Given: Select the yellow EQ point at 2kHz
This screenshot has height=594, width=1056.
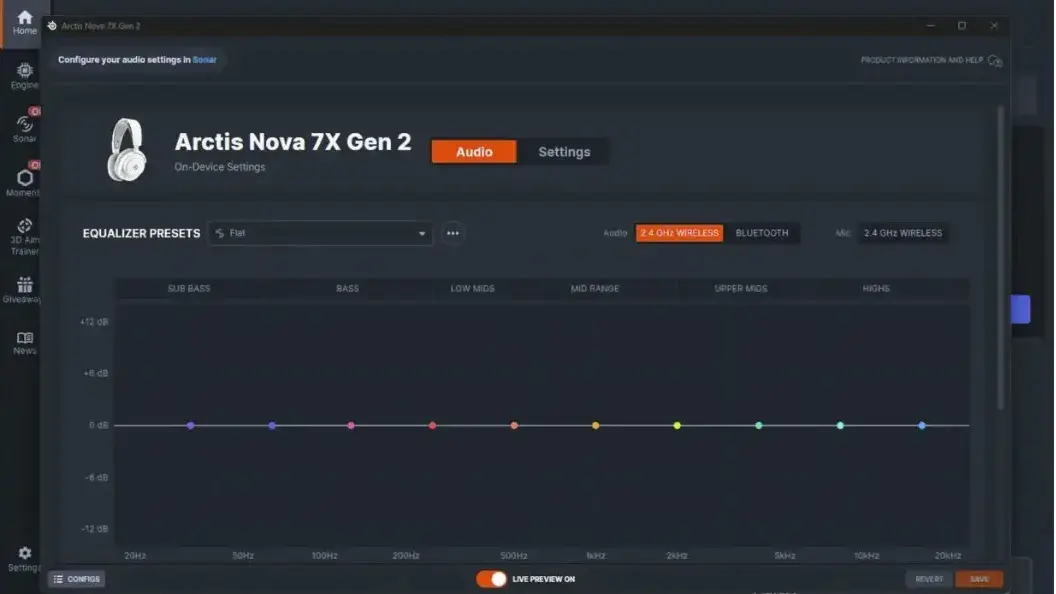Looking at the screenshot, I should [677, 426].
